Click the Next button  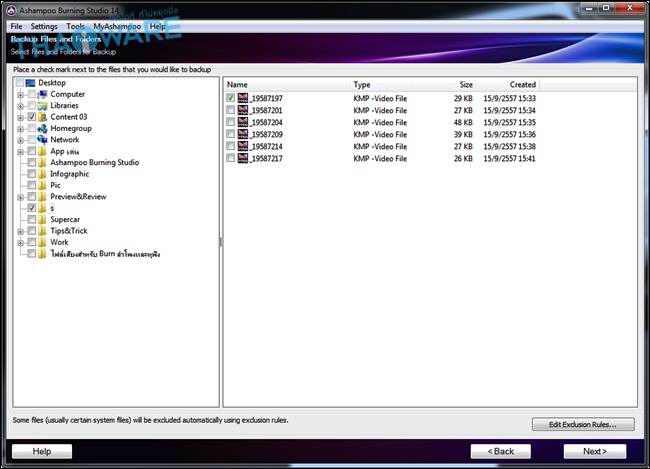595,451
